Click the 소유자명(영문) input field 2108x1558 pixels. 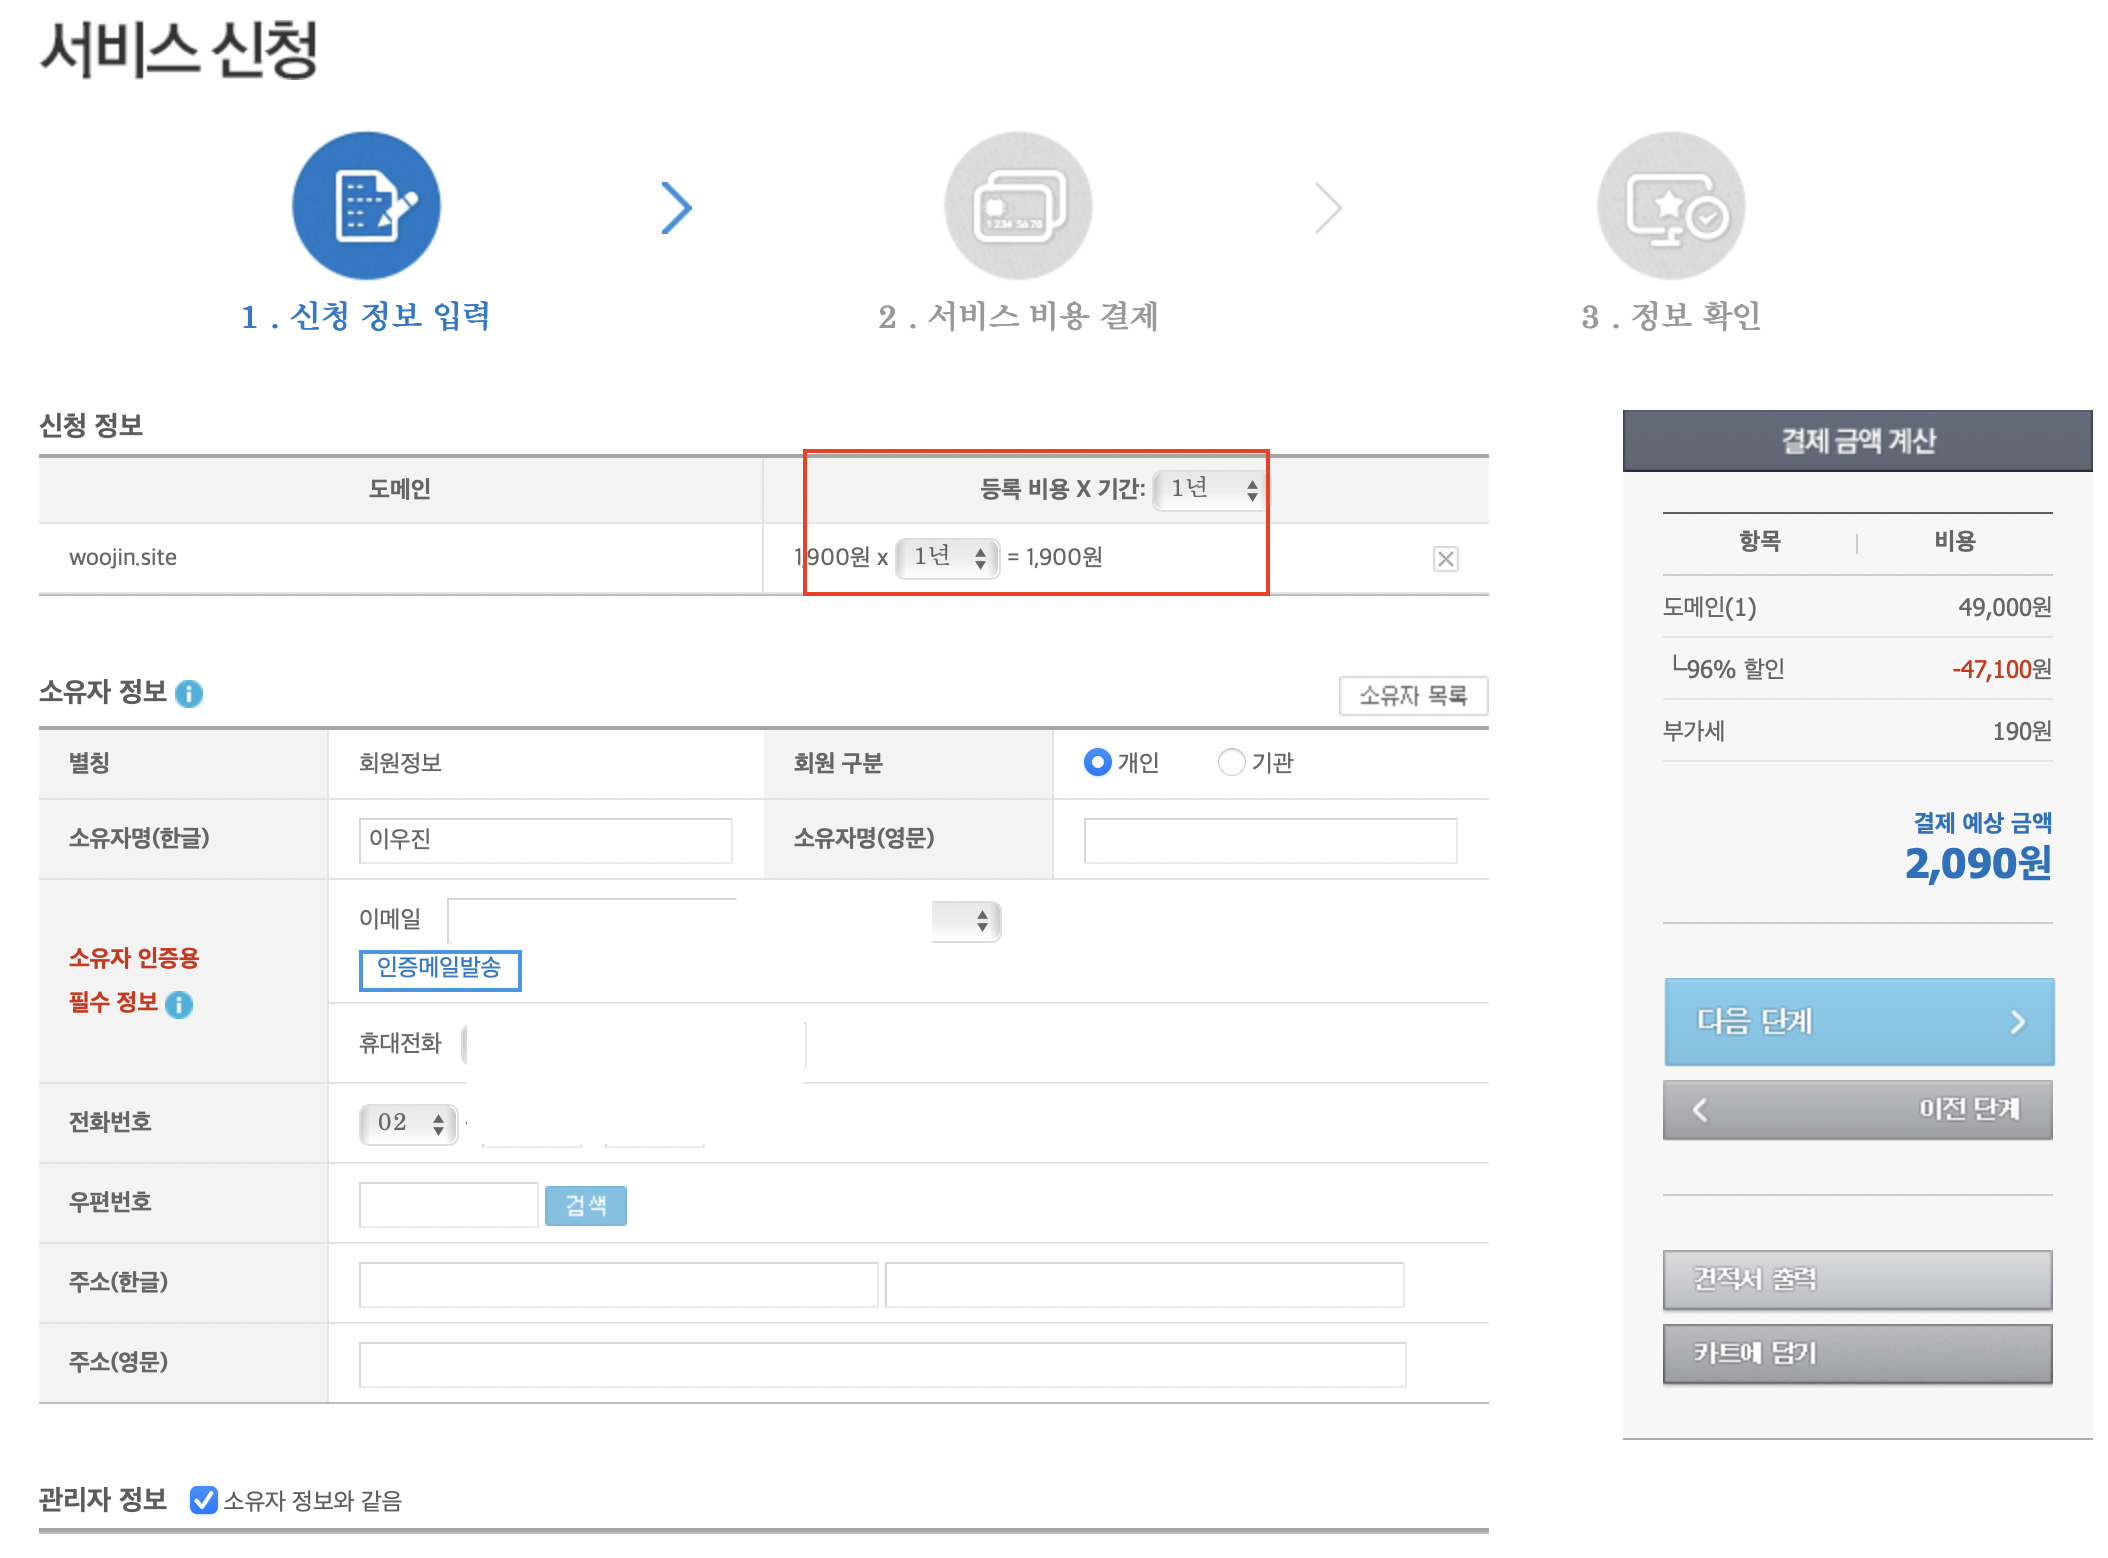point(1269,840)
